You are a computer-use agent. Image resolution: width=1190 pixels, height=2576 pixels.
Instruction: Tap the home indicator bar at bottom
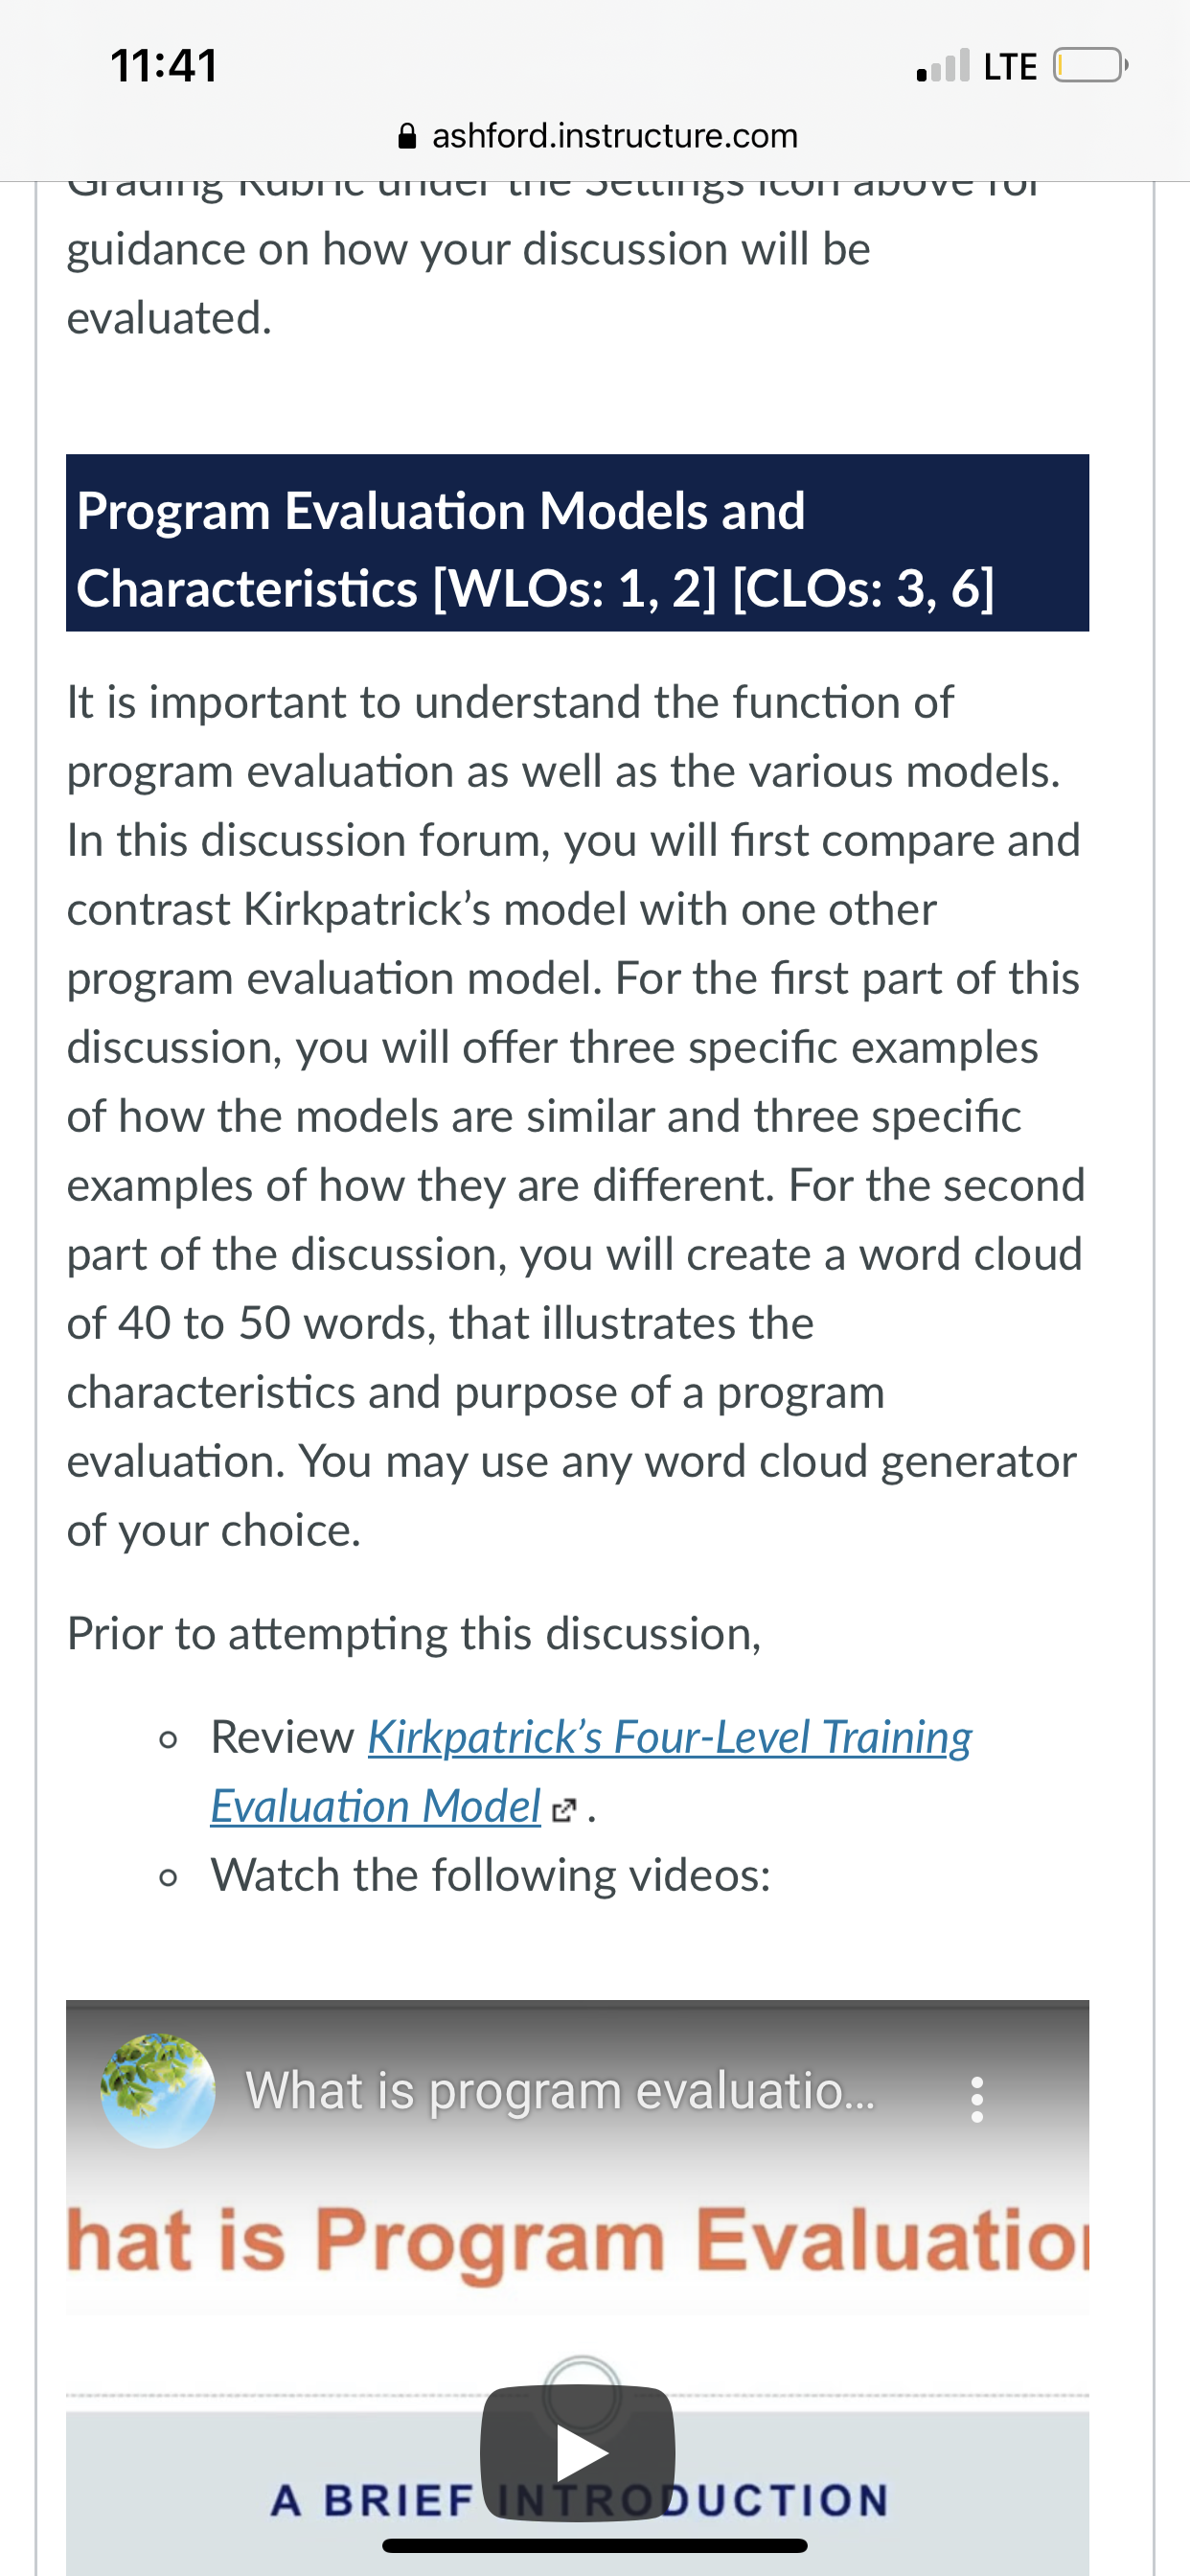click(x=595, y=2546)
